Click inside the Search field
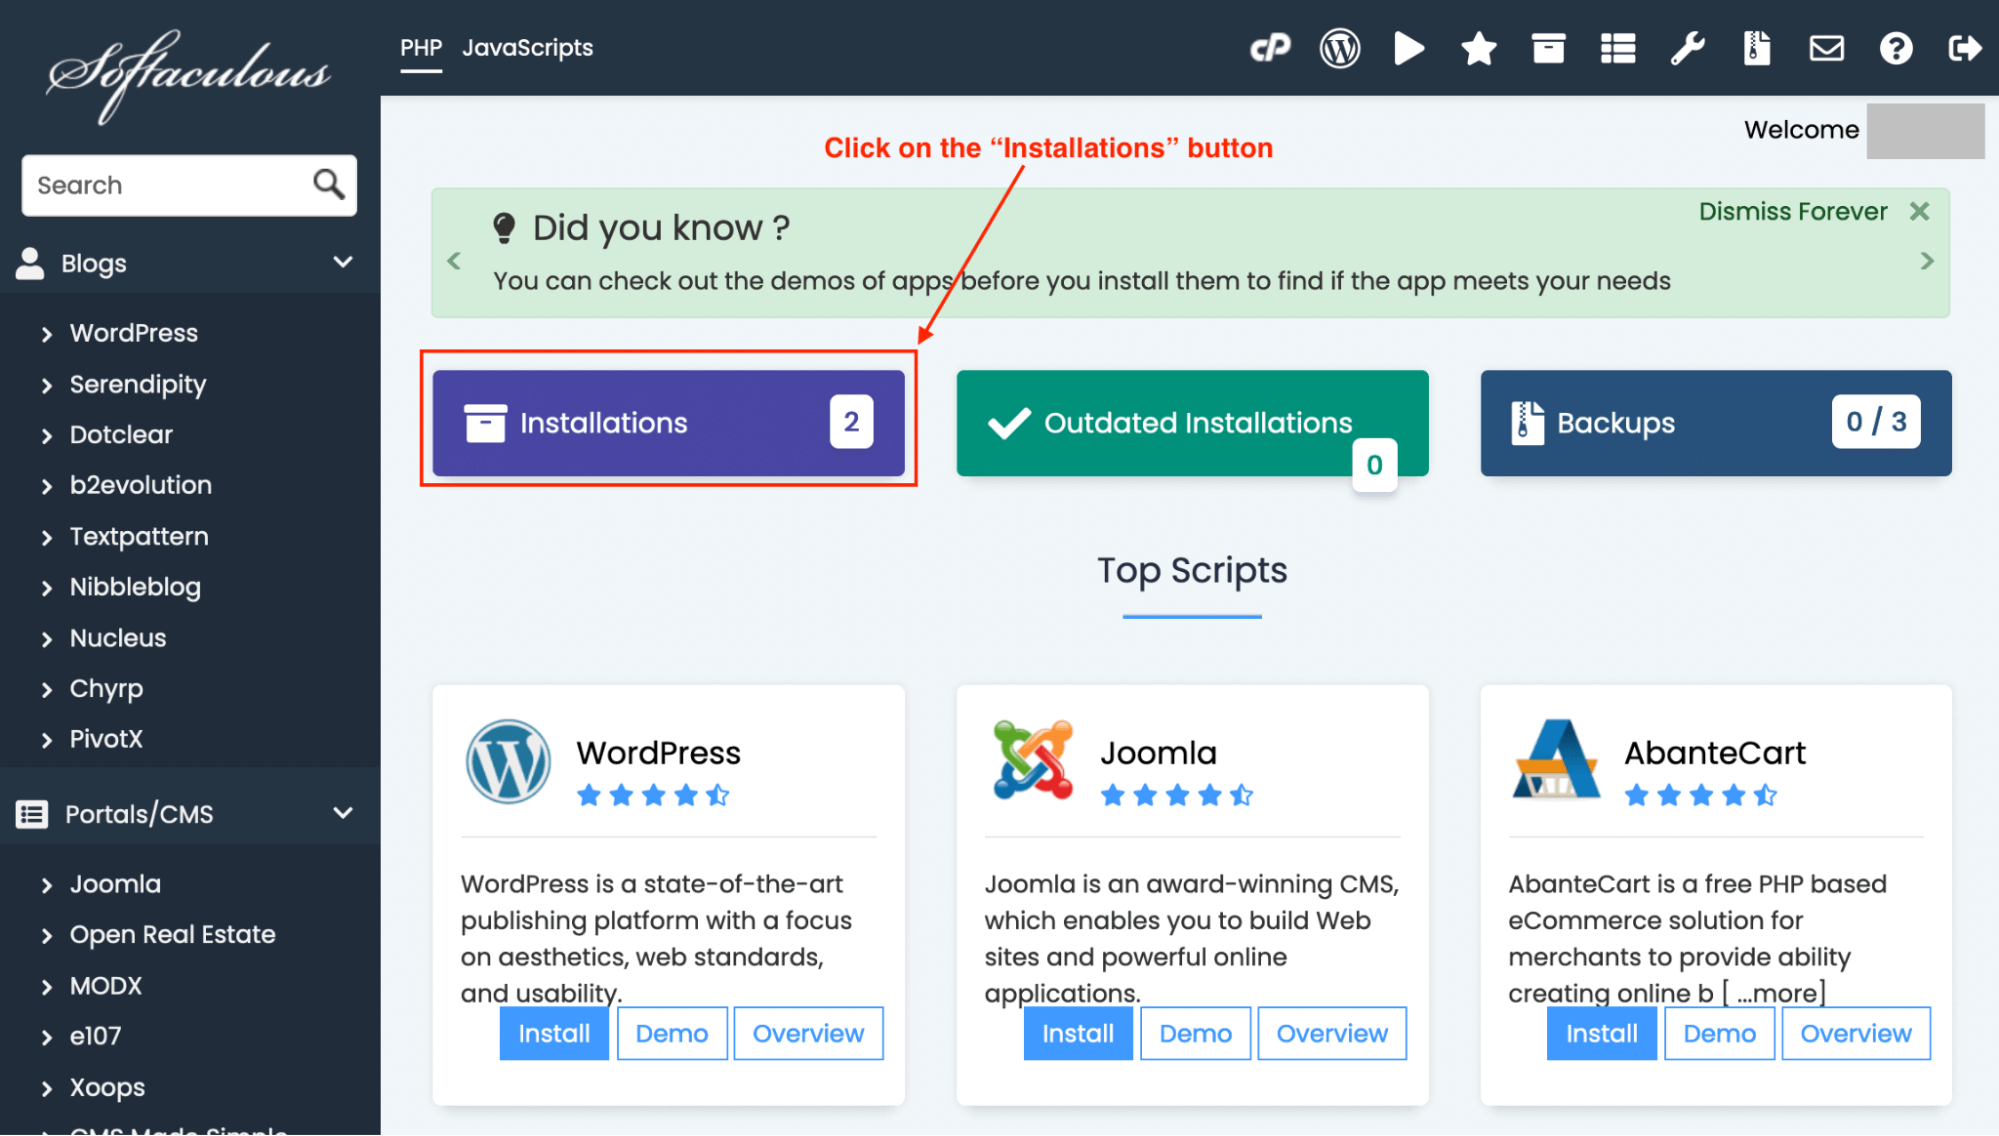This screenshot has height=1136, width=1999. coord(160,185)
